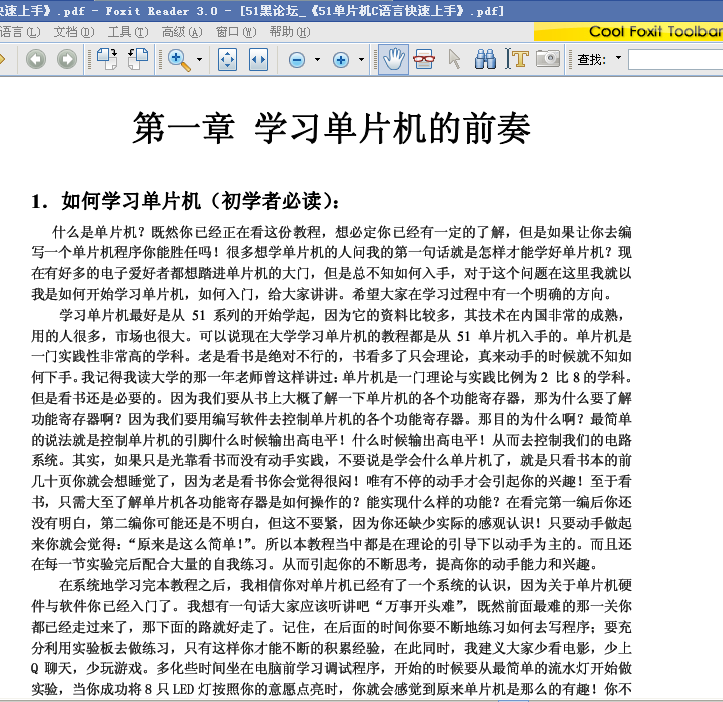This screenshot has height=702, width=723.
Task: Take snapshot with camera tool
Action: tap(548, 59)
